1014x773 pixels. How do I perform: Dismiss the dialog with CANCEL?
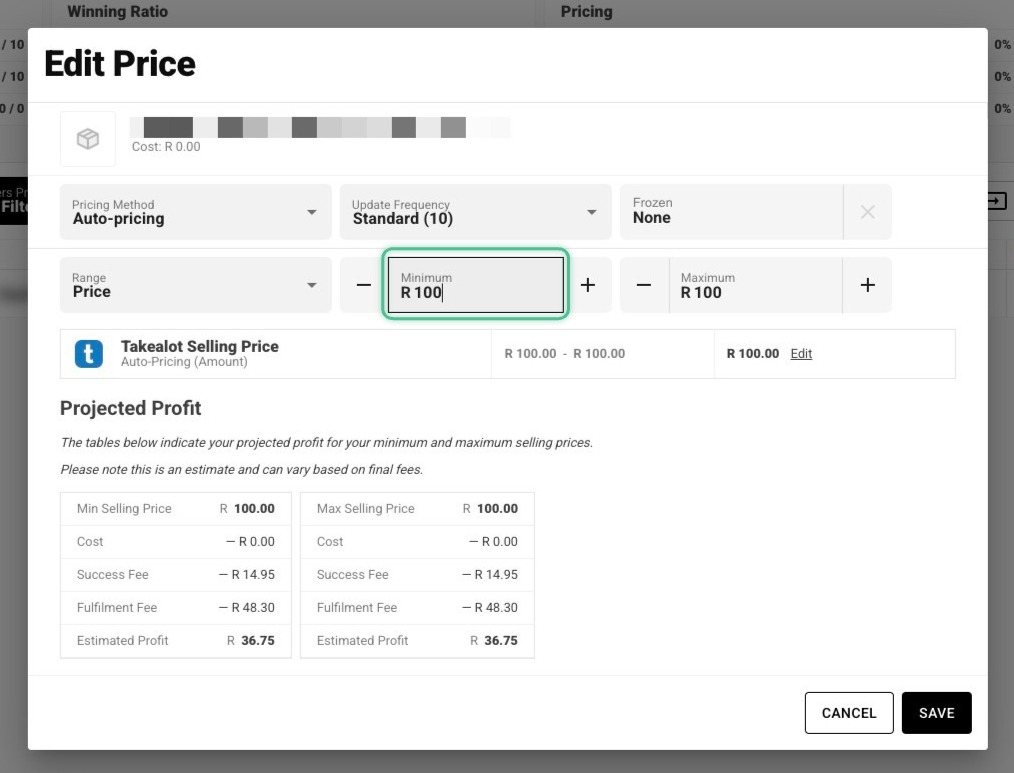click(x=848, y=713)
